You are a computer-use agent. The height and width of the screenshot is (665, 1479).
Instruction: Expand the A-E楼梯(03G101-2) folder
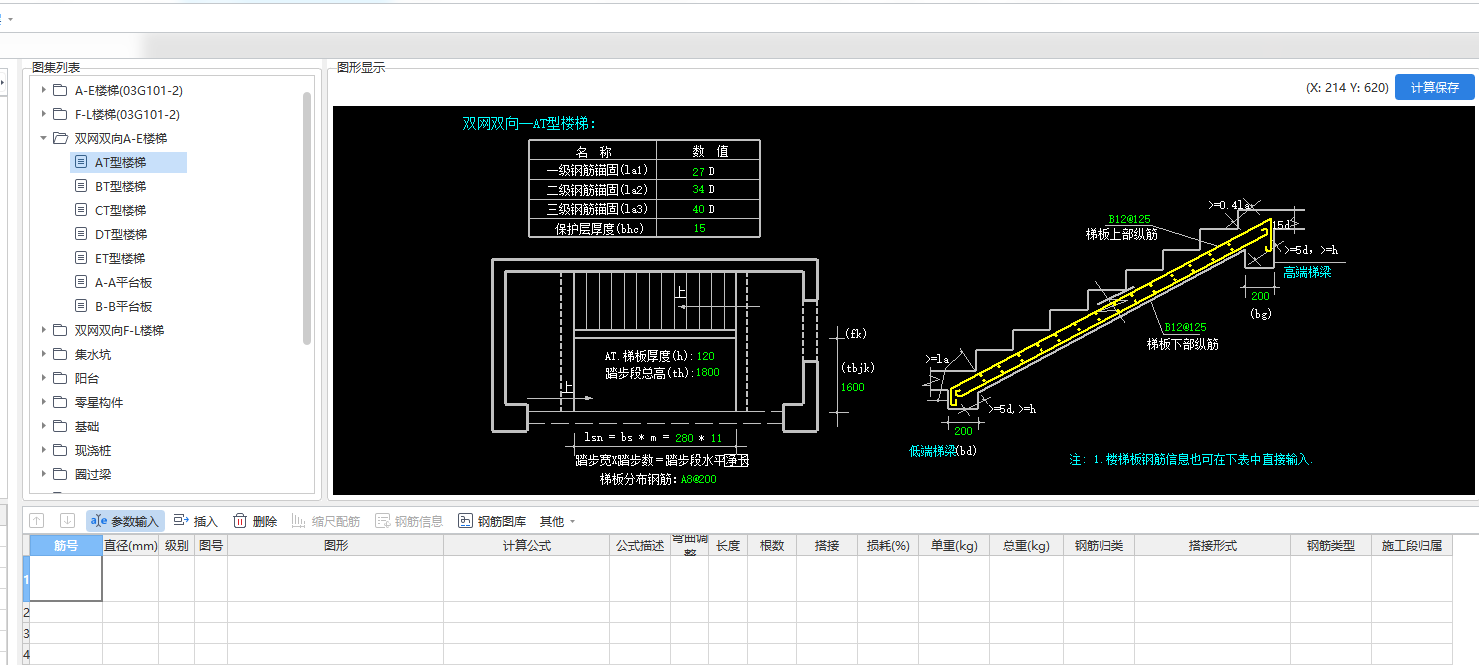click(43, 90)
